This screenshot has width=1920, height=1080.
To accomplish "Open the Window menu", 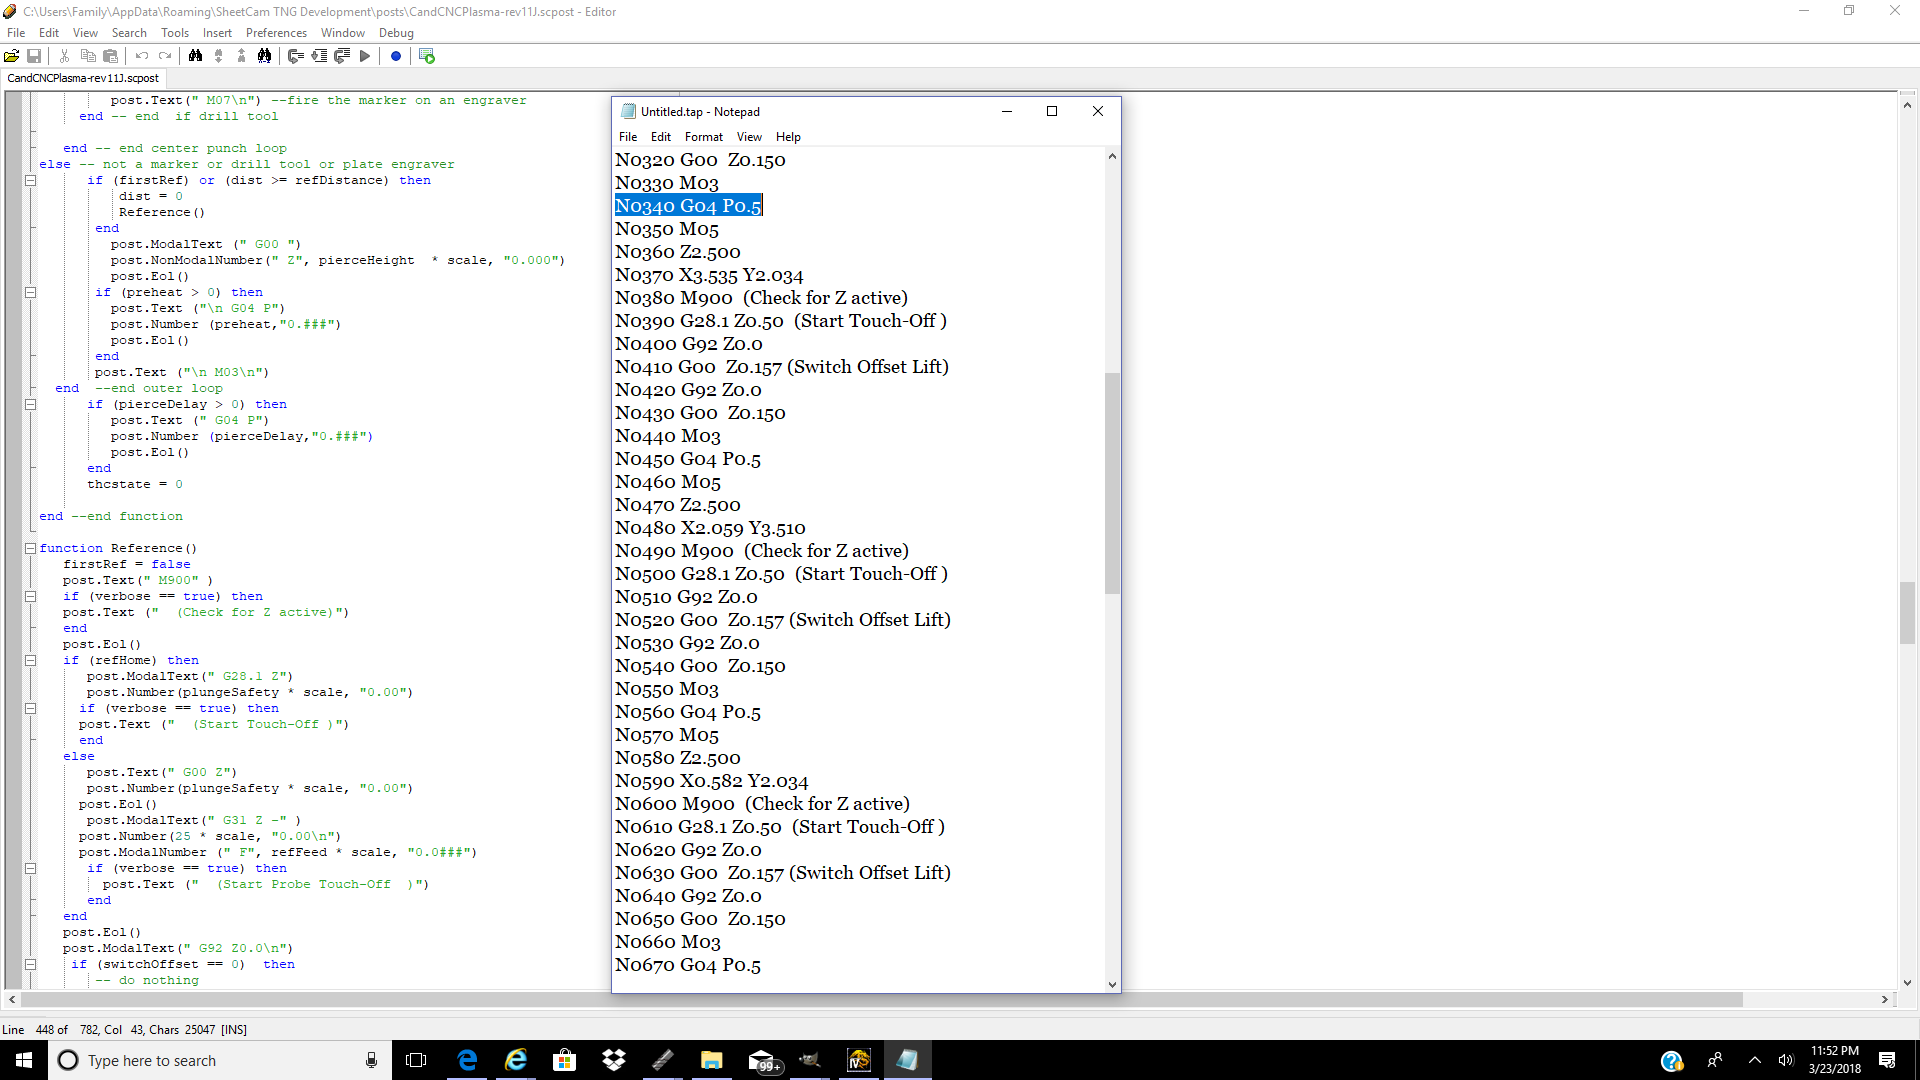I will click(343, 33).
